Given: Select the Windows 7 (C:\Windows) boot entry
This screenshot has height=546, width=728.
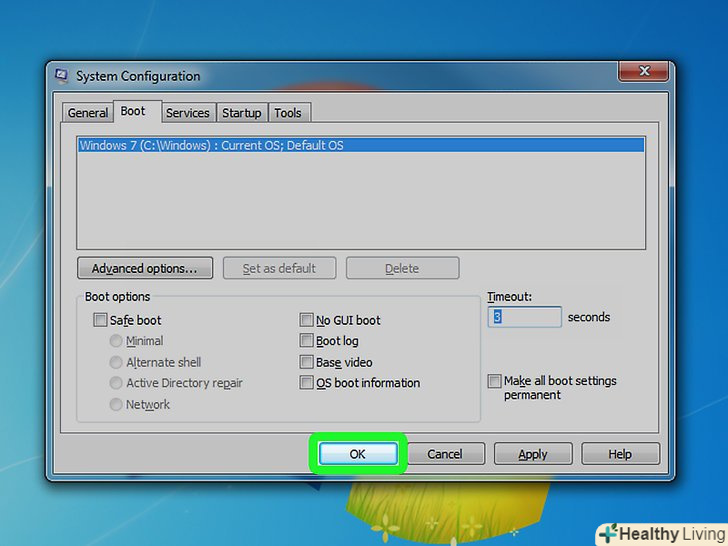Looking at the screenshot, I should pos(361,145).
